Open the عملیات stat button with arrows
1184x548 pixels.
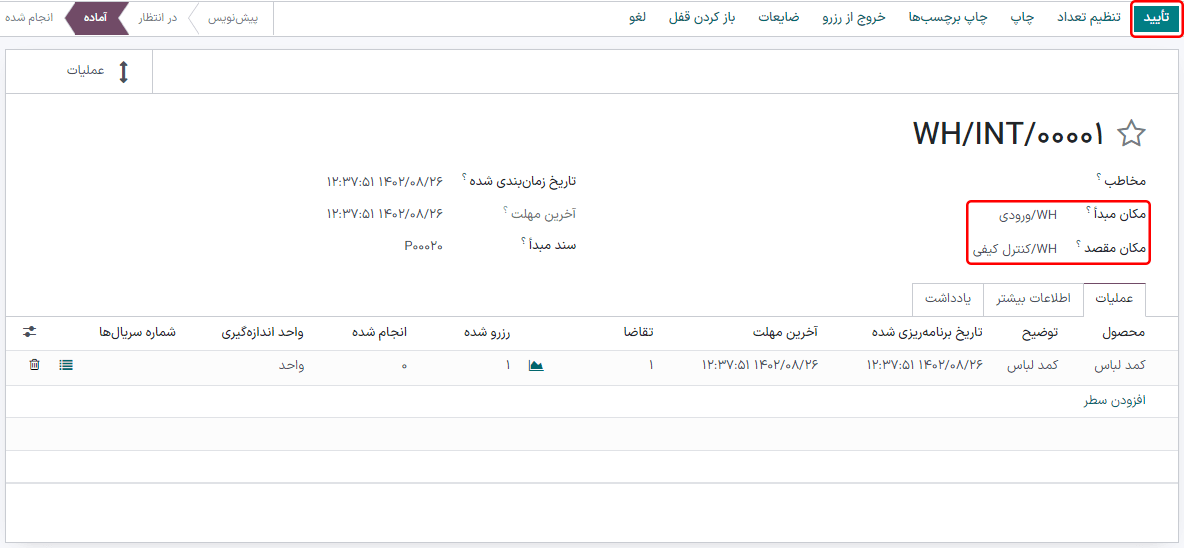[79, 72]
